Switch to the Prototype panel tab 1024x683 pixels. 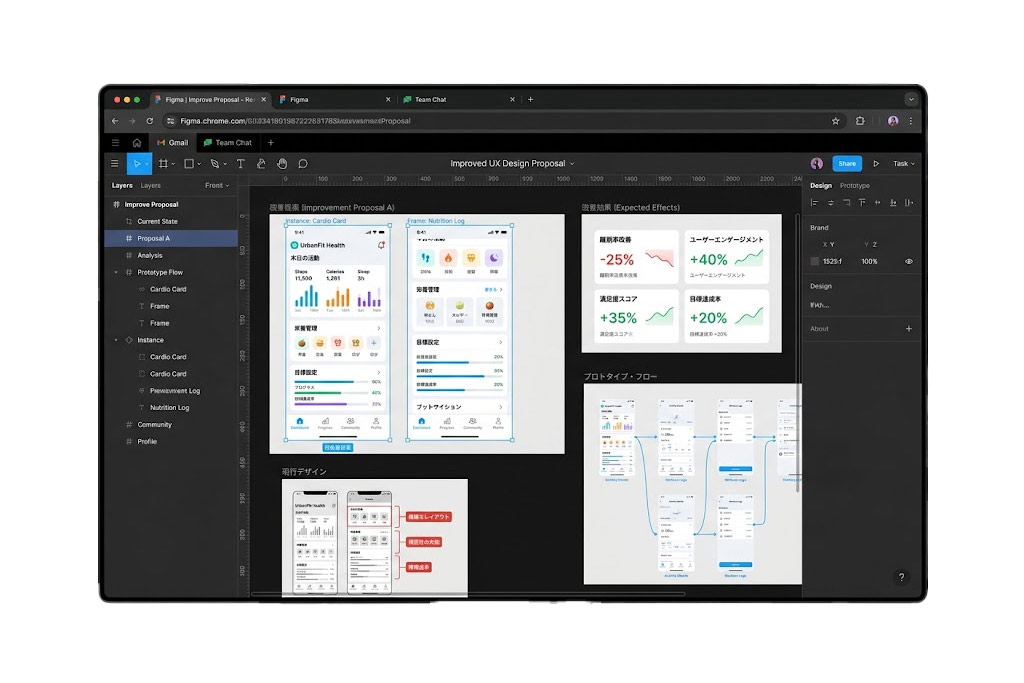coord(854,185)
